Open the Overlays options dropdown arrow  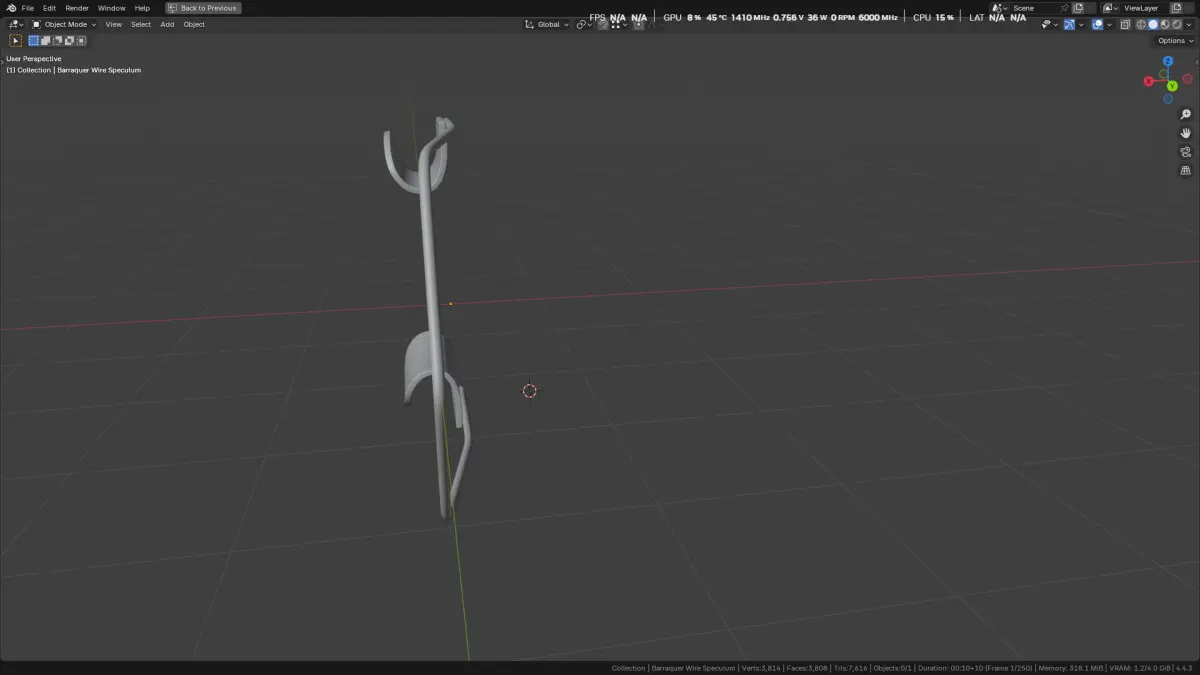(x=1109, y=24)
